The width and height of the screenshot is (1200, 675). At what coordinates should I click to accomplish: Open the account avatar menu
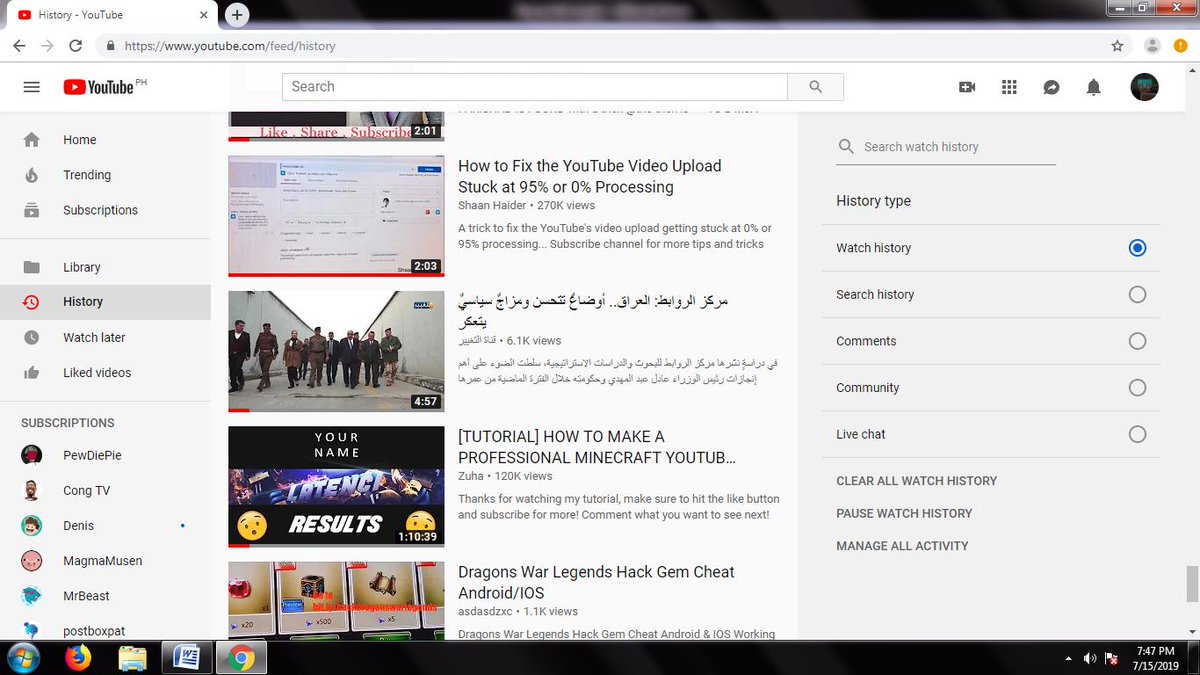pos(1144,87)
